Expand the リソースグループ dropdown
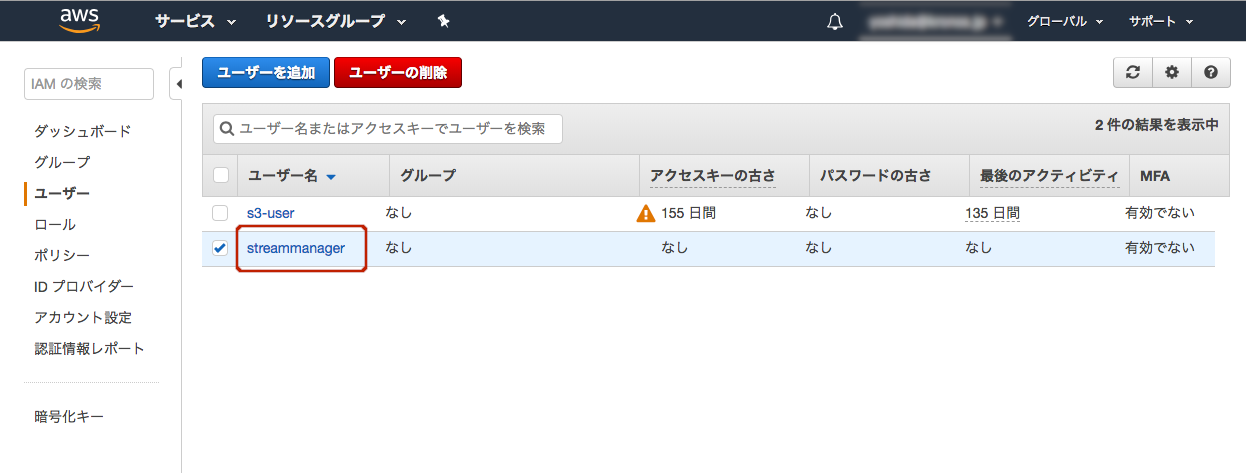The height and width of the screenshot is (473, 1246). 336,21
